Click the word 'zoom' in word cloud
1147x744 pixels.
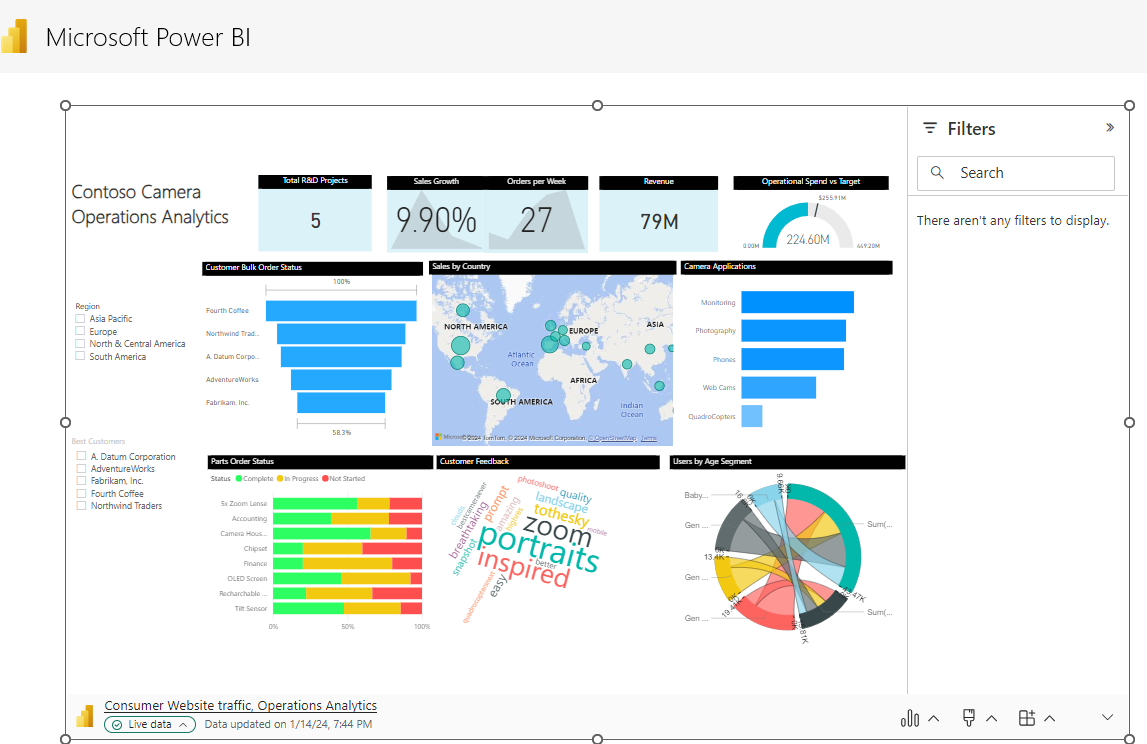pyautogui.click(x=557, y=529)
